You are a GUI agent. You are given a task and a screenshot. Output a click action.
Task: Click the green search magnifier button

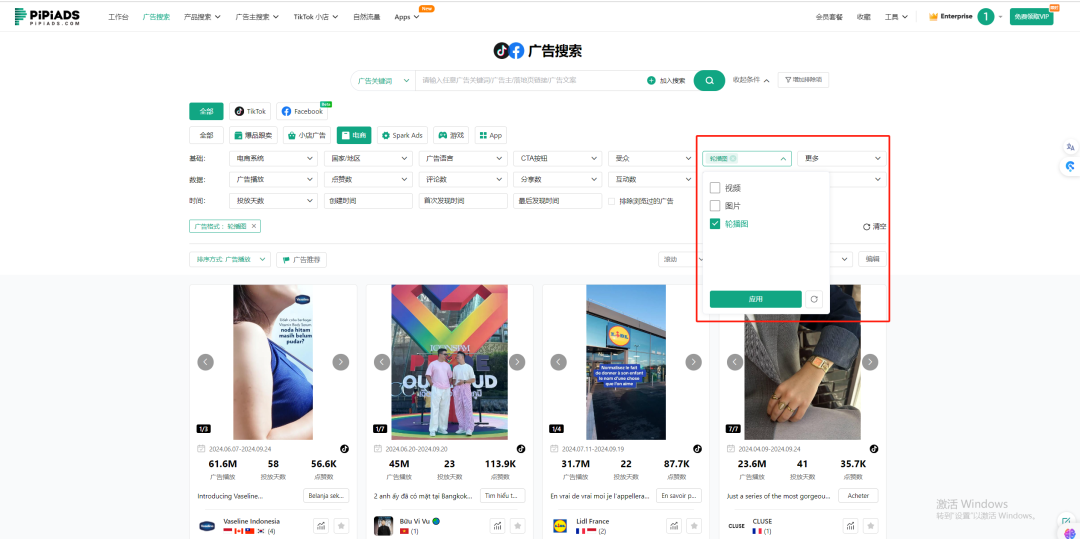pyautogui.click(x=708, y=80)
